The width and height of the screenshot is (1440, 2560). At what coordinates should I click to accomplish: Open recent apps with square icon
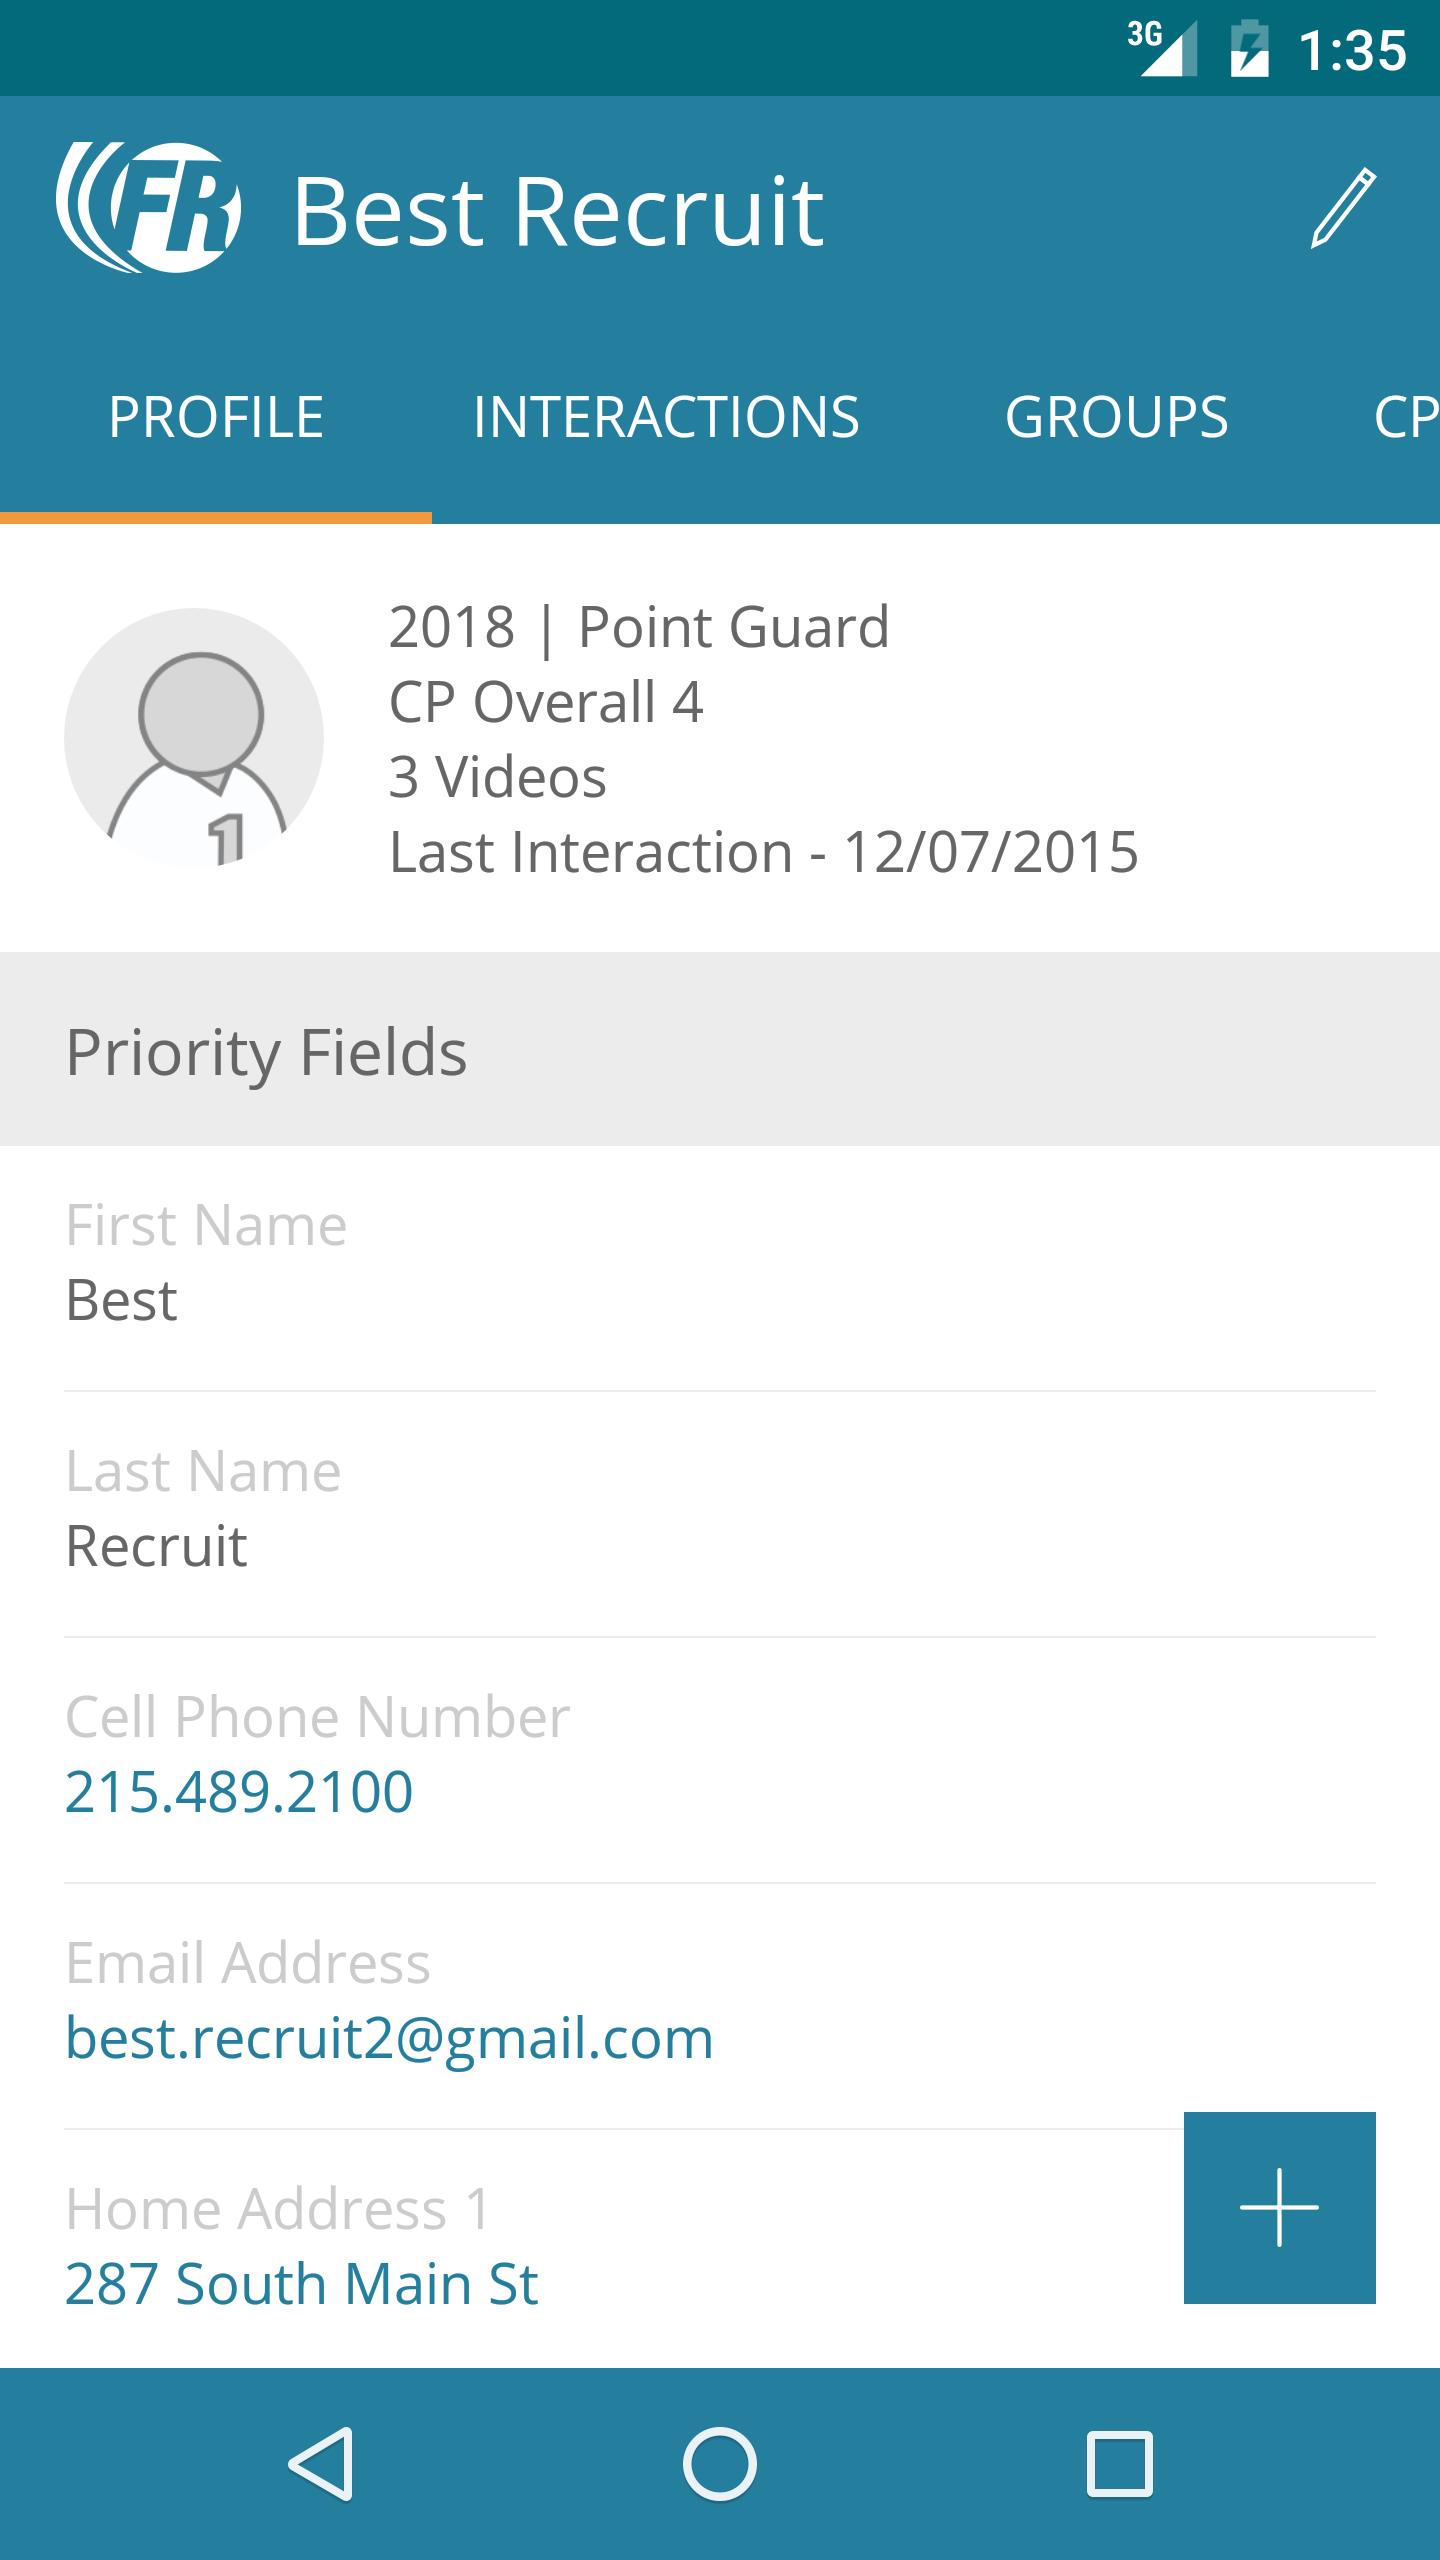pyautogui.click(x=1119, y=2463)
